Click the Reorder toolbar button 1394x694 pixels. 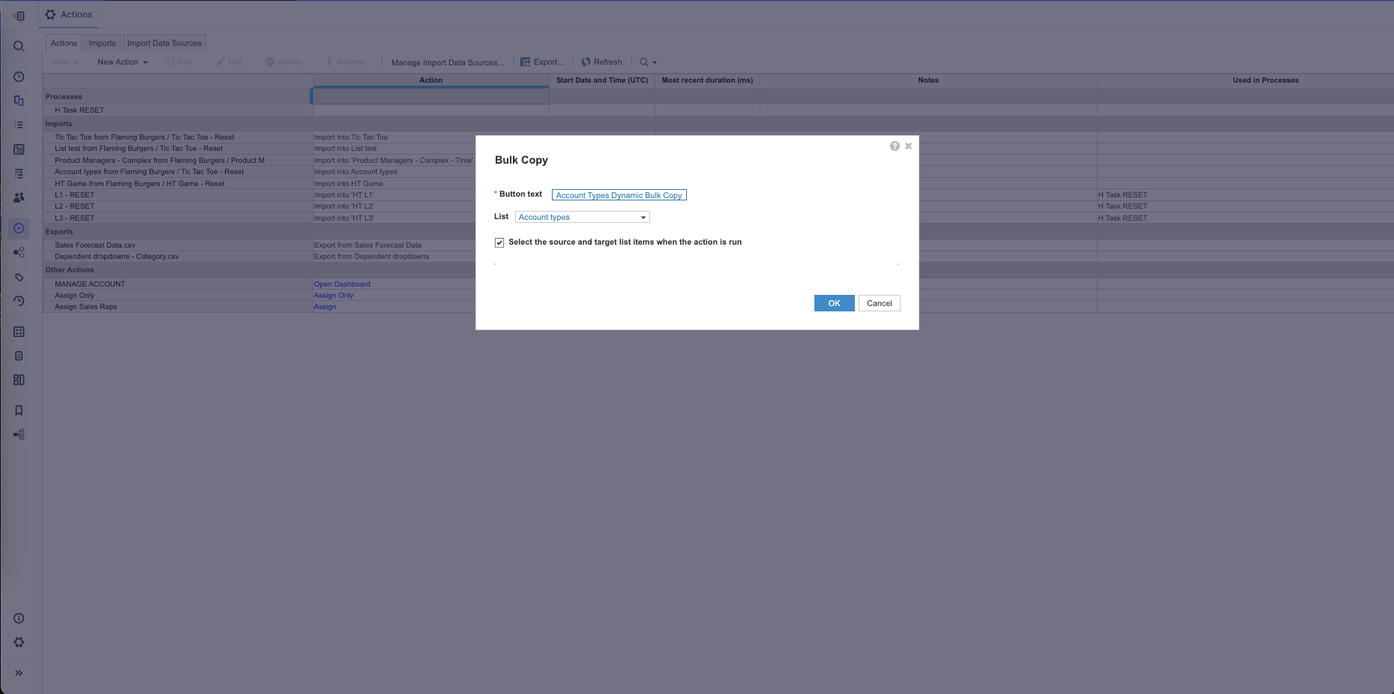pos(346,62)
